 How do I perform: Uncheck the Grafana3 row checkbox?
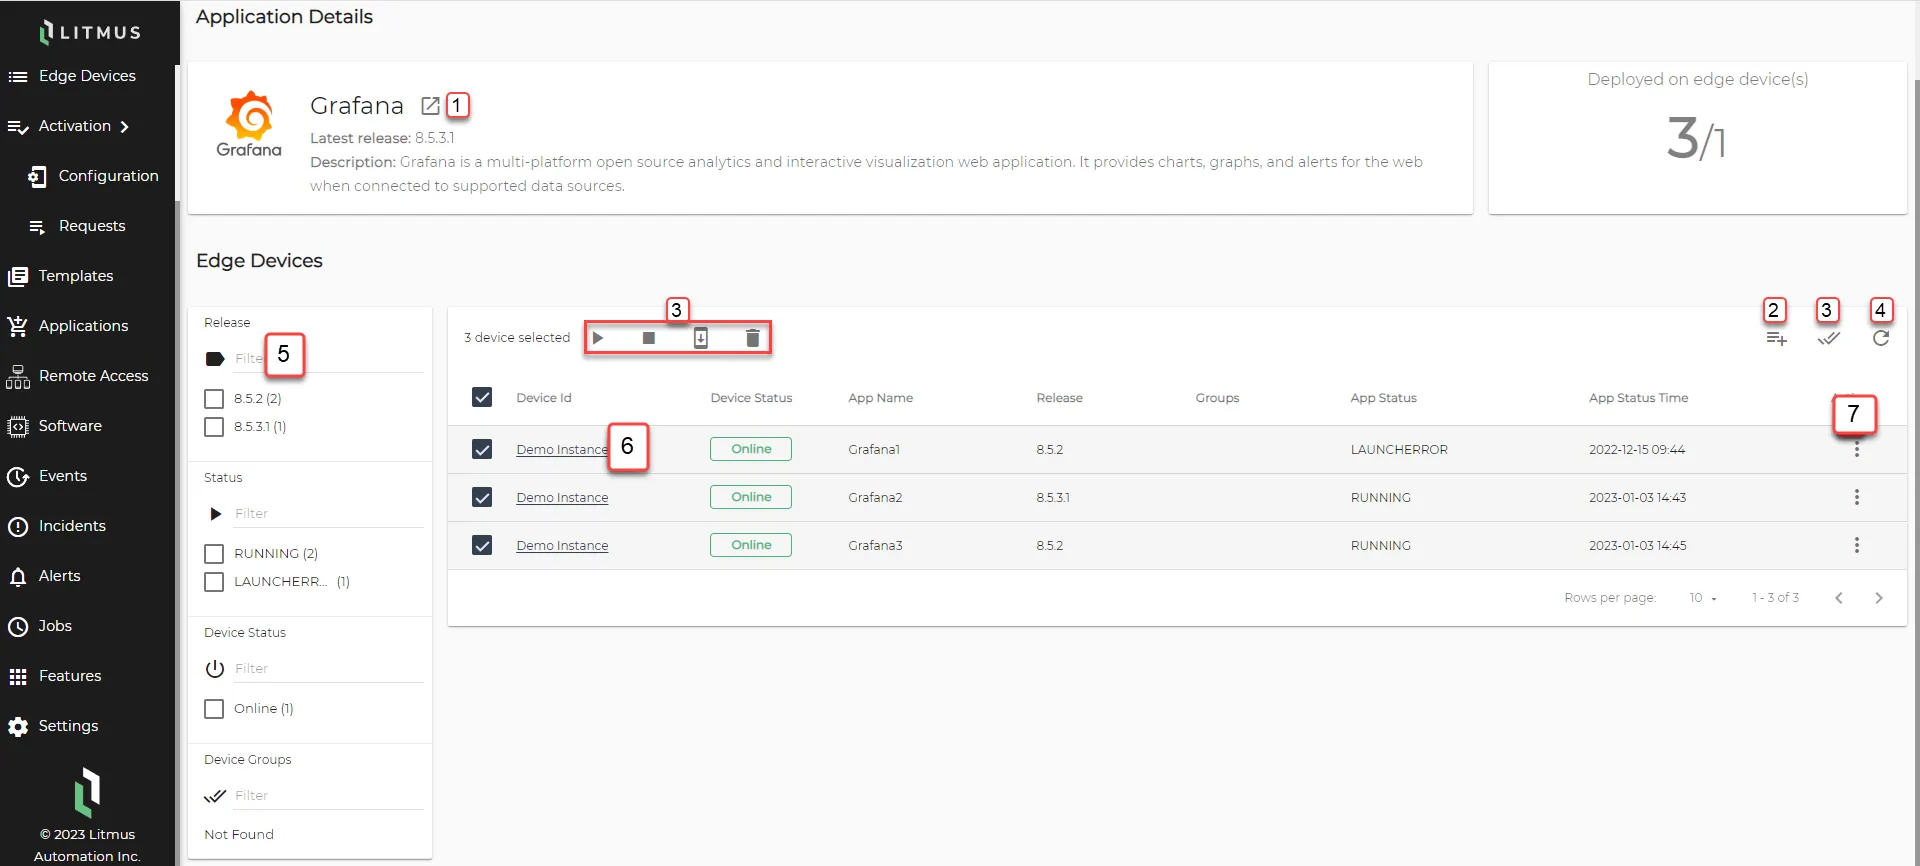[482, 545]
